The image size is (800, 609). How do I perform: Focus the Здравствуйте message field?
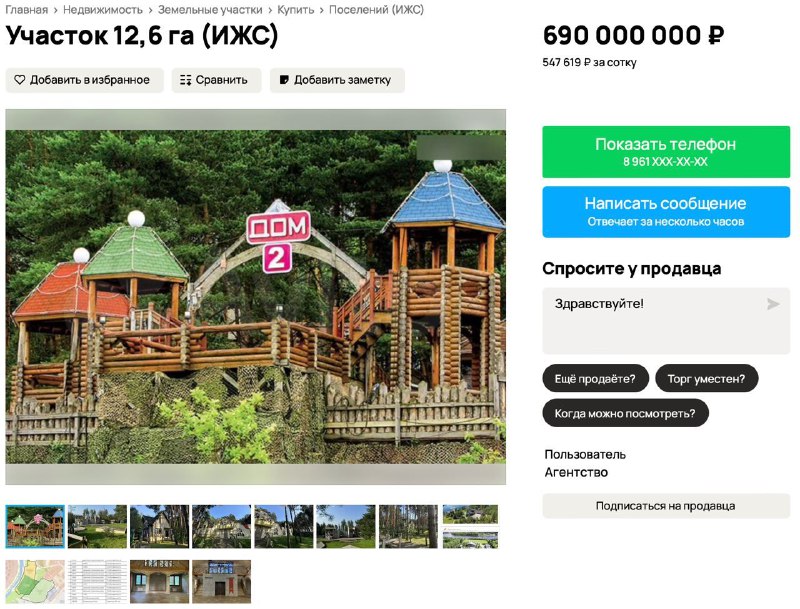666,321
